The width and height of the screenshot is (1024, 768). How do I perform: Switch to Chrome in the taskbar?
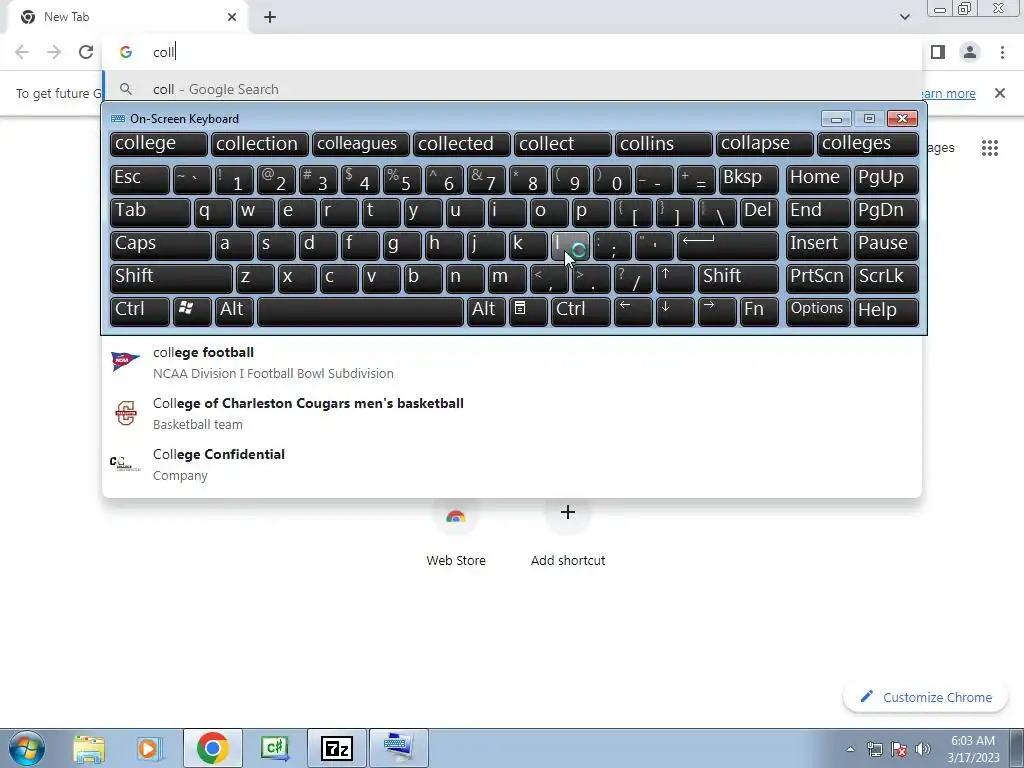point(212,748)
